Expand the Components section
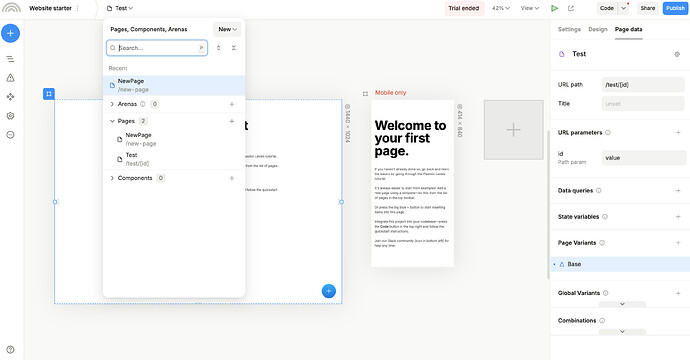Image resolution: width=690 pixels, height=360 pixels. pyautogui.click(x=112, y=178)
